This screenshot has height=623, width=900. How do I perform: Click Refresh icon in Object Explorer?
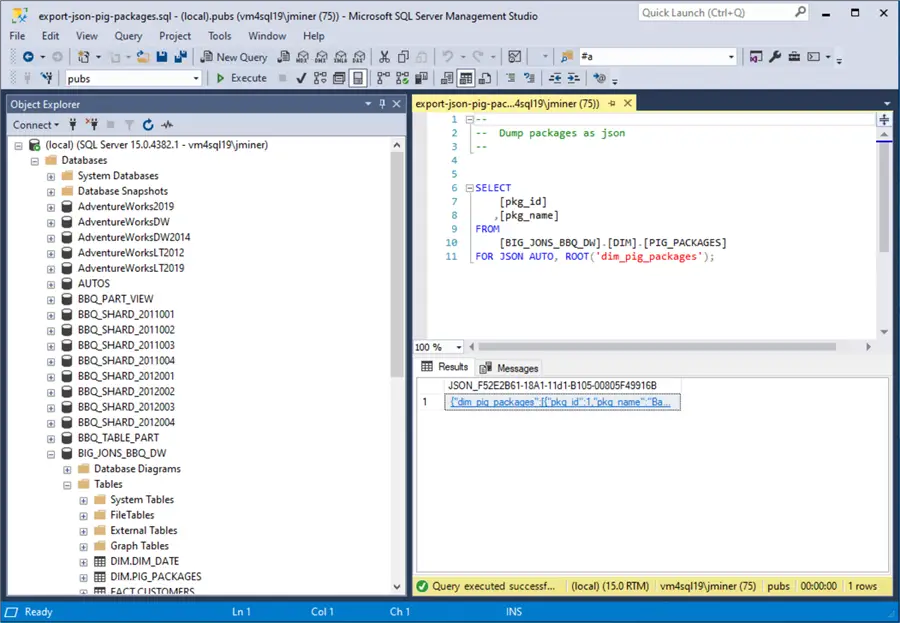[148, 125]
